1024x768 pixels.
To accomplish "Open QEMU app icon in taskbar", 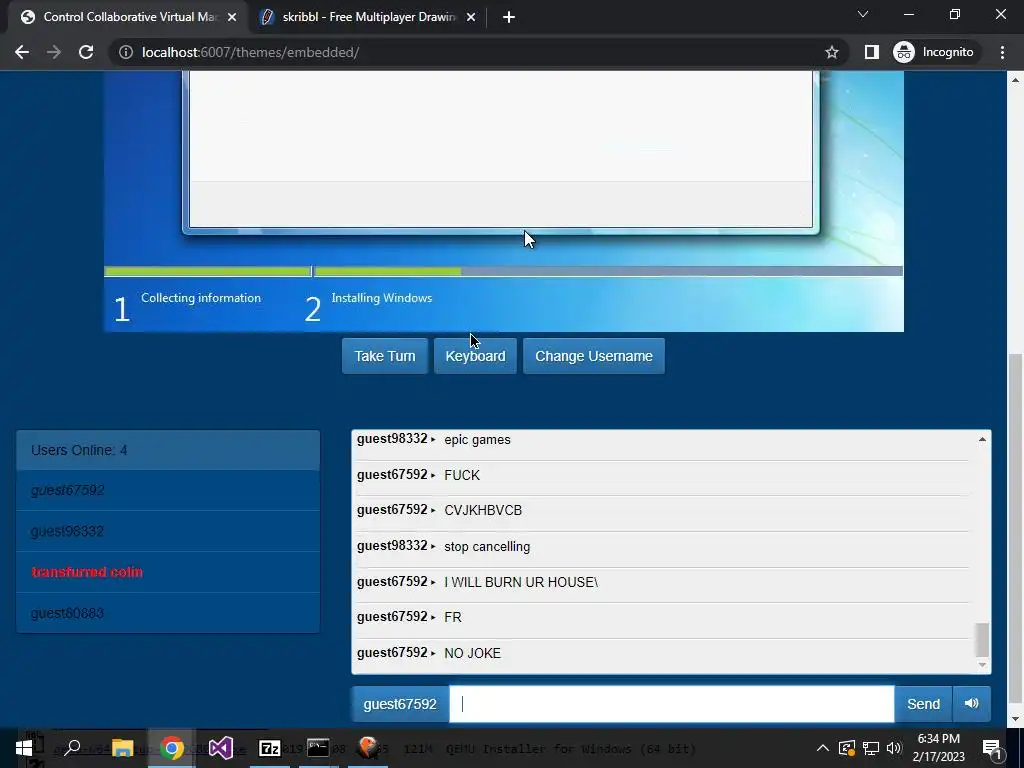I will [368, 748].
